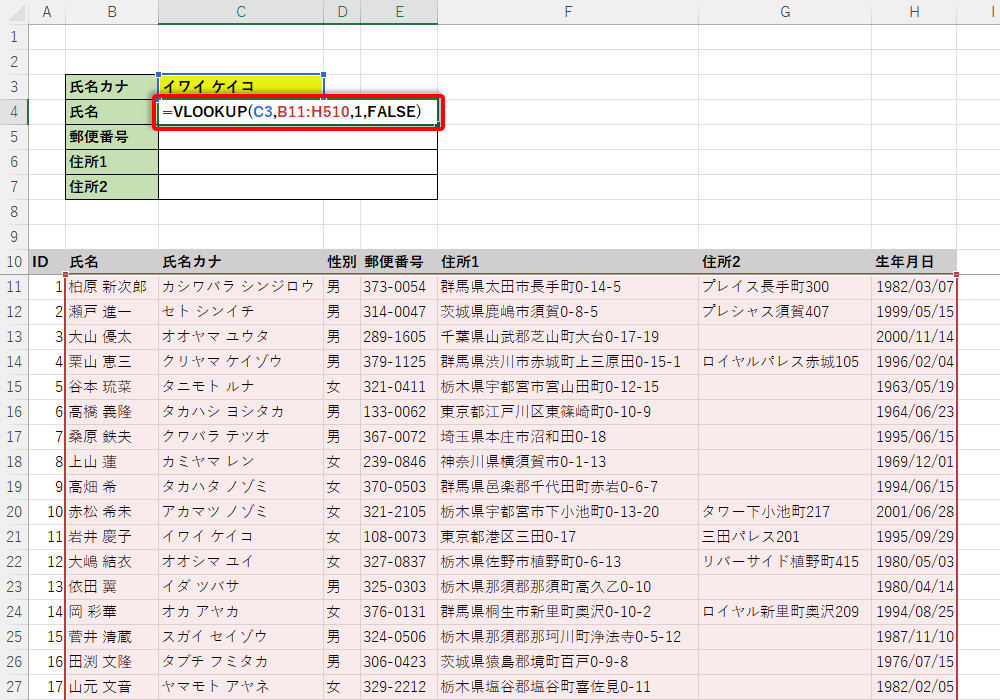The height and width of the screenshot is (700, 1000).
Task: Select the cell containing リバーサイド植野町415
Action: (x=784, y=562)
